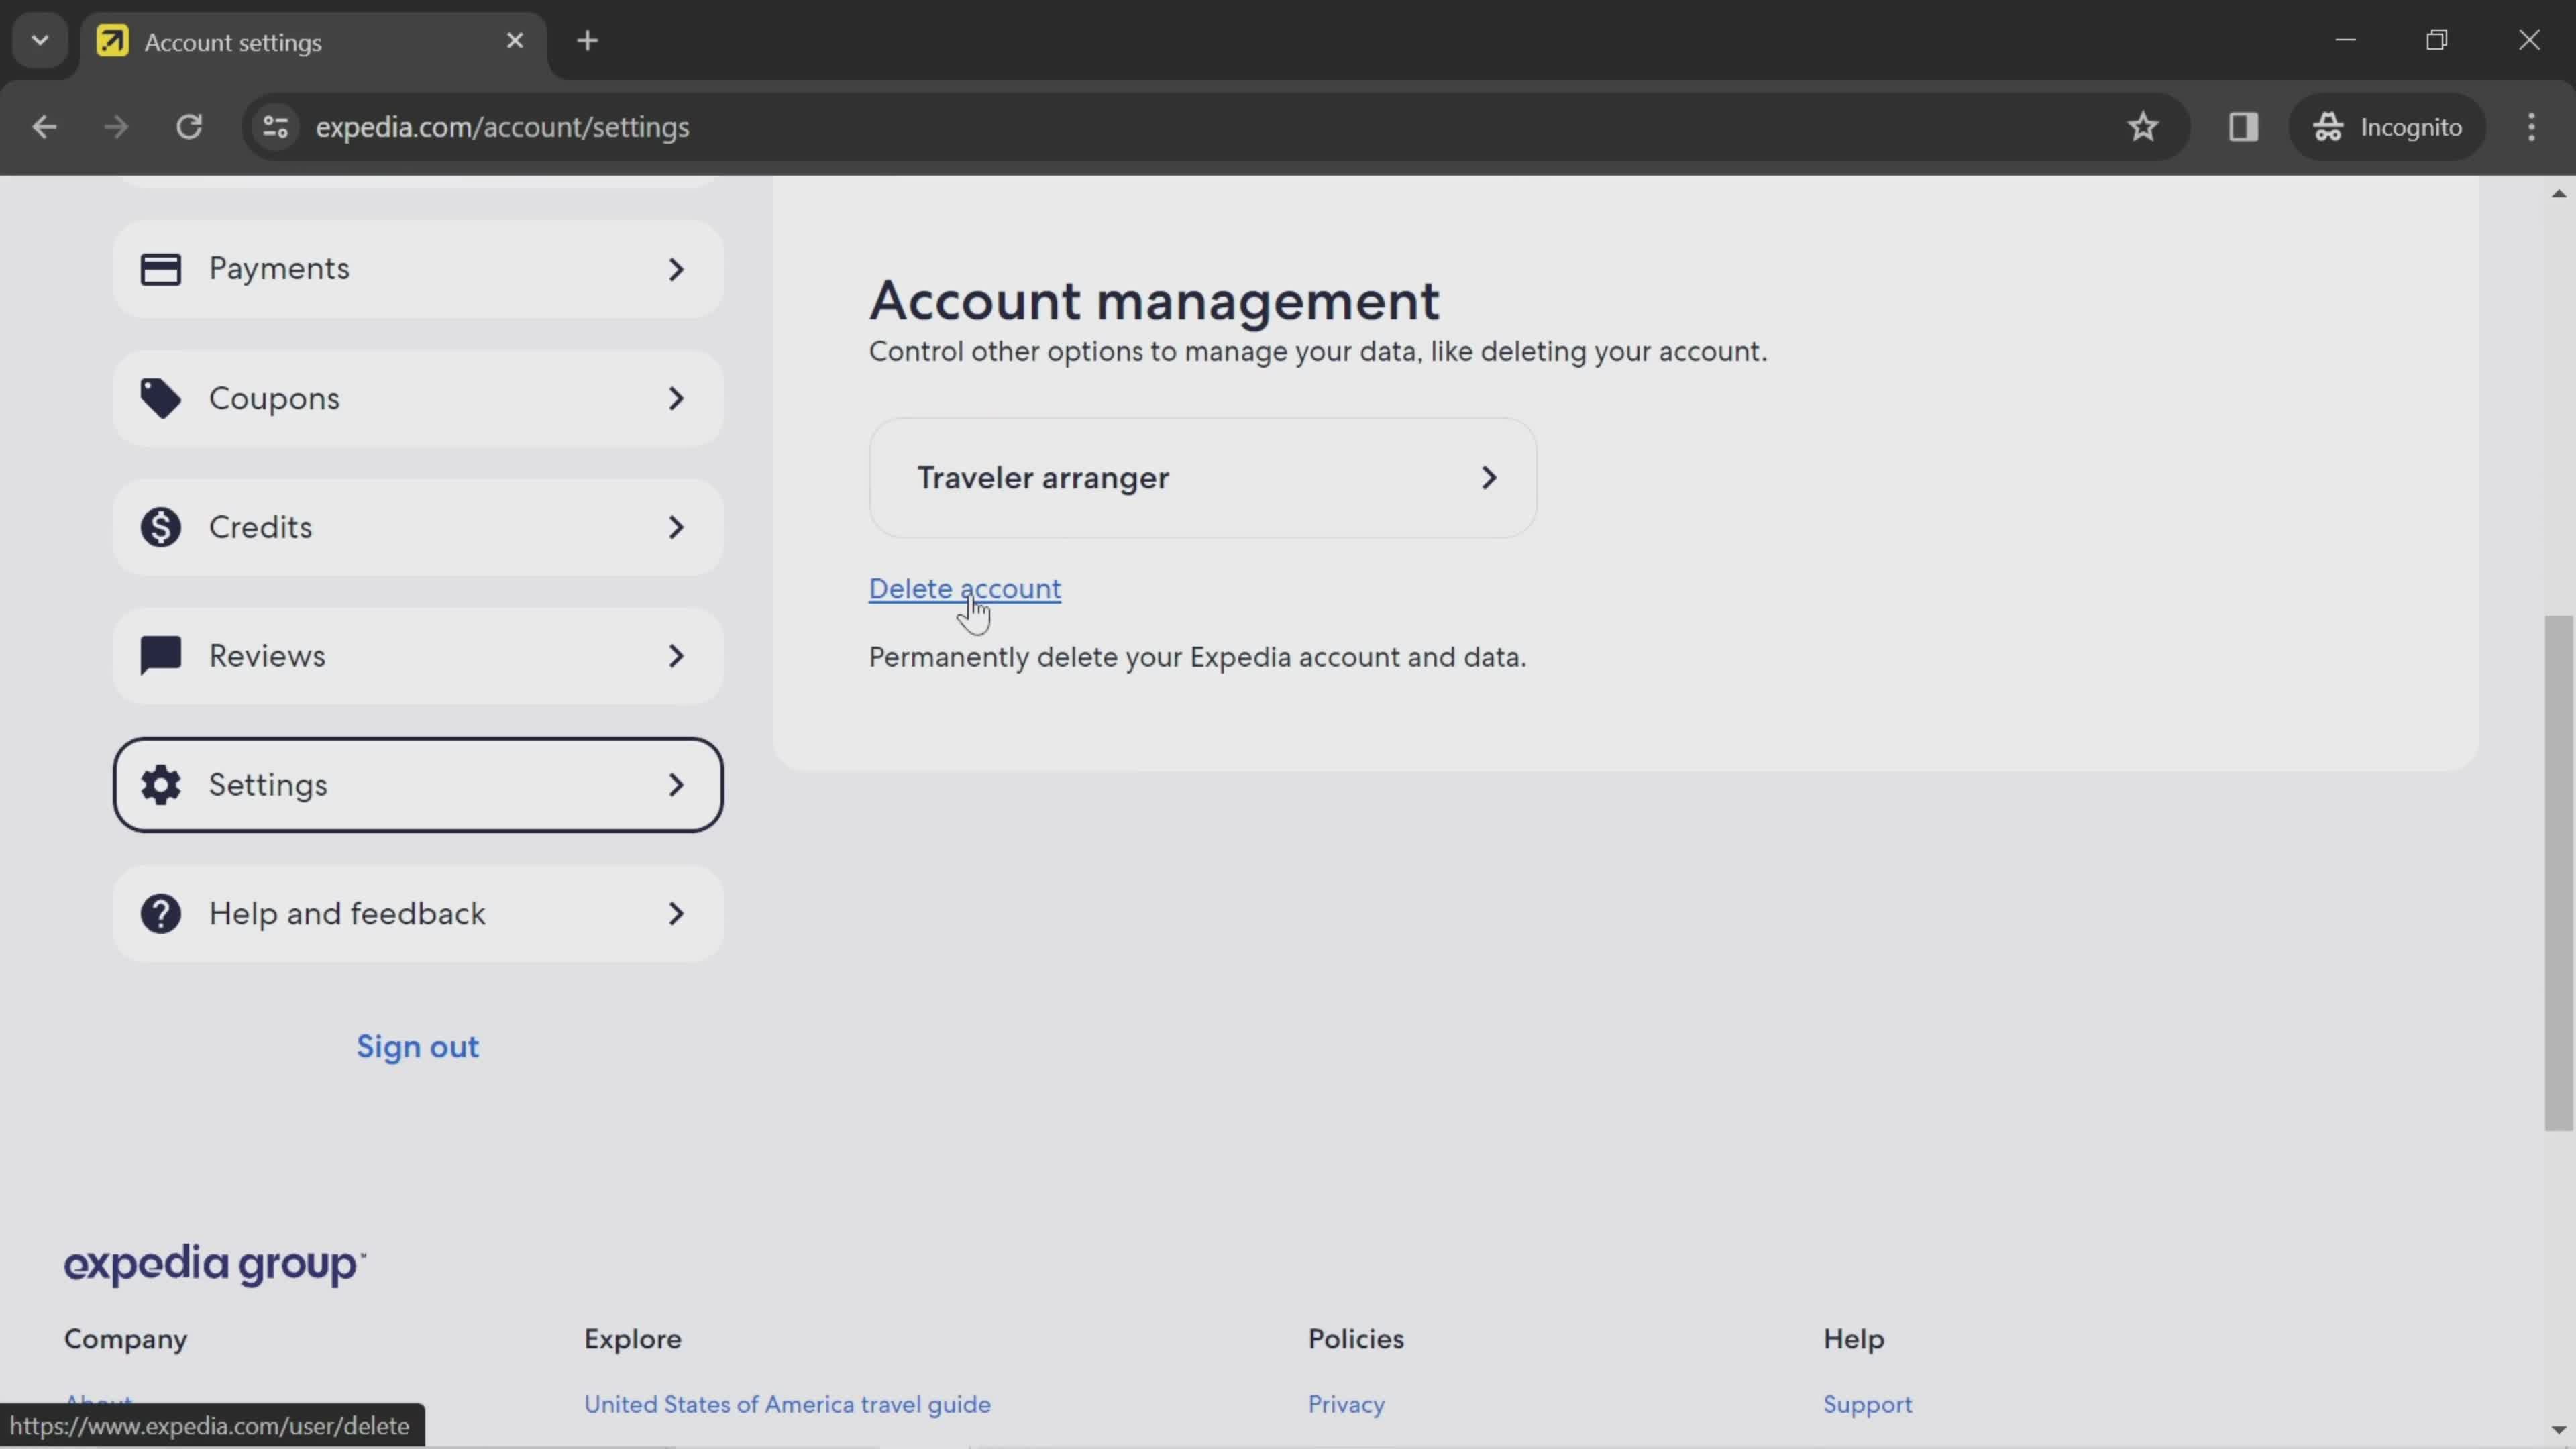2576x1449 pixels.
Task: Click the Credits dollar icon
Action: (160, 527)
